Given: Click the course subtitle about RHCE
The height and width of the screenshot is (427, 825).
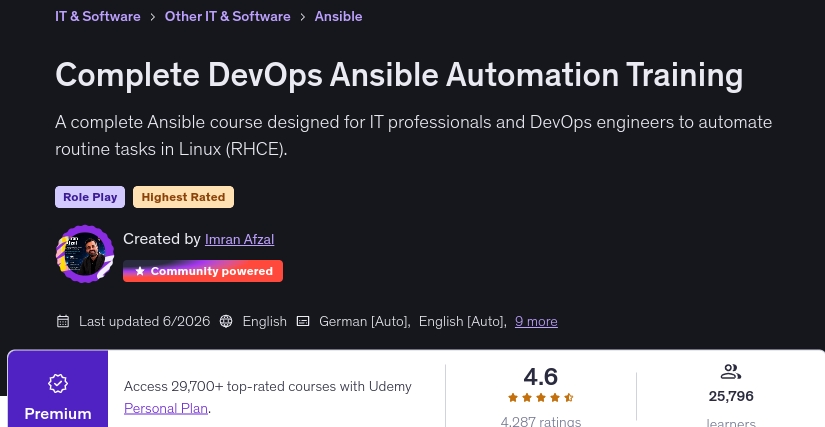Looking at the screenshot, I should point(414,136).
